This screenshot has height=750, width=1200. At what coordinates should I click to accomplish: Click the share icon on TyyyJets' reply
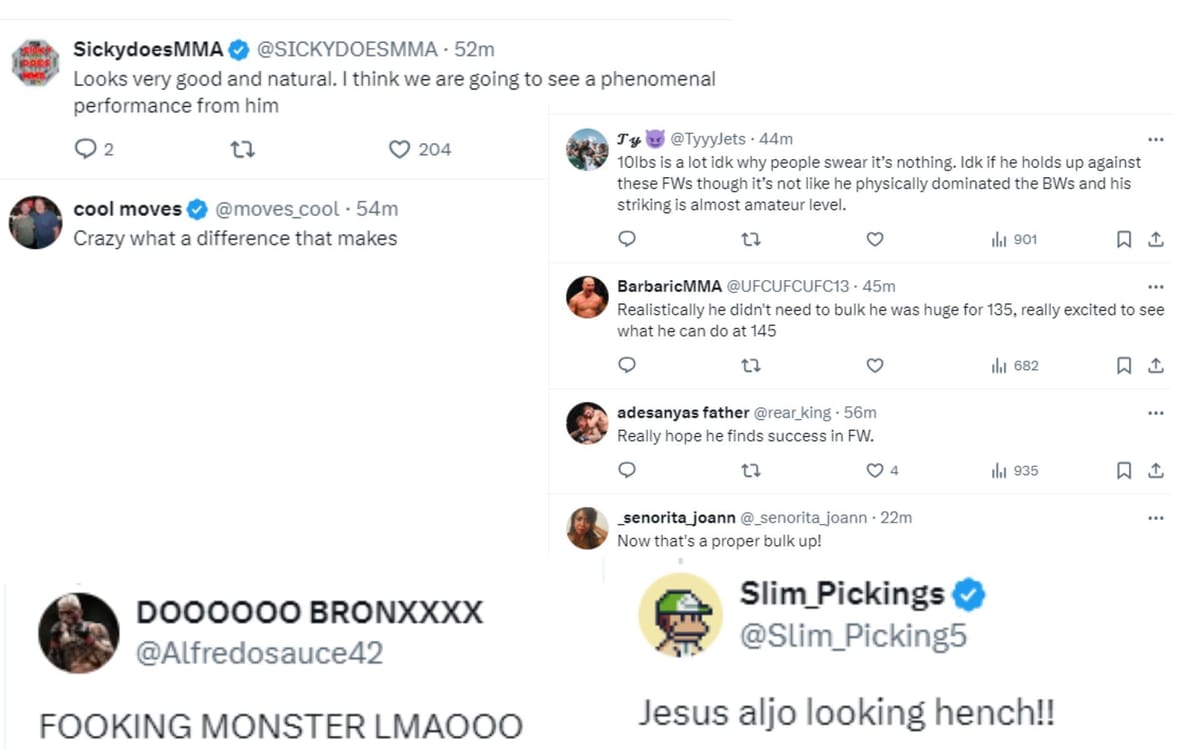(1156, 239)
